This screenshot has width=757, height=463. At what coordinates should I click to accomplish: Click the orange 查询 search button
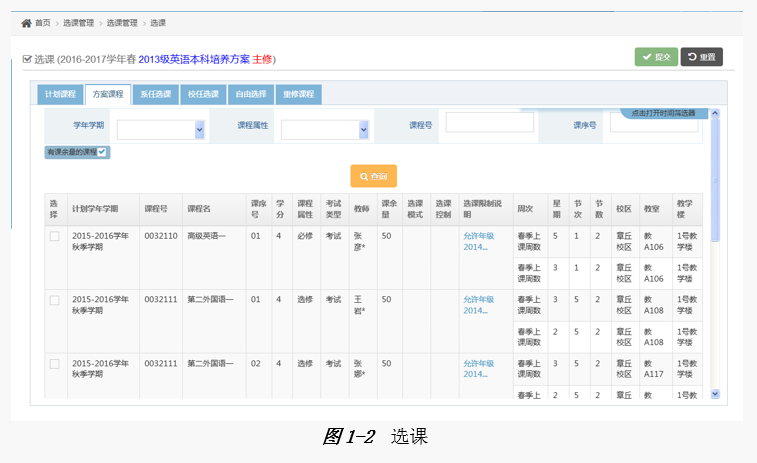[x=373, y=176]
